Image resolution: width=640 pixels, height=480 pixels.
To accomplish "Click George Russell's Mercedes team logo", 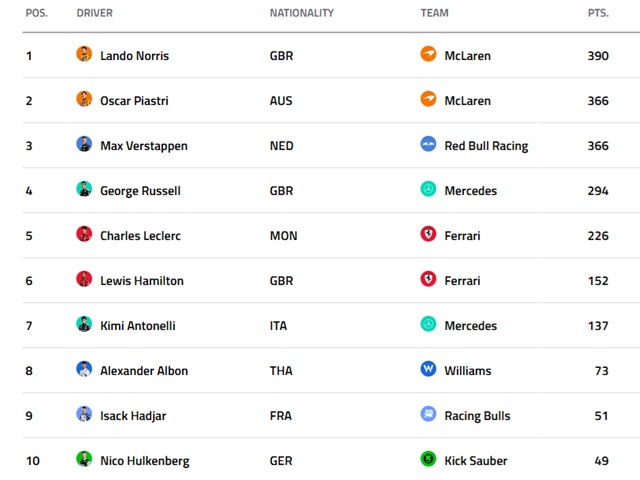I will (x=428, y=189).
